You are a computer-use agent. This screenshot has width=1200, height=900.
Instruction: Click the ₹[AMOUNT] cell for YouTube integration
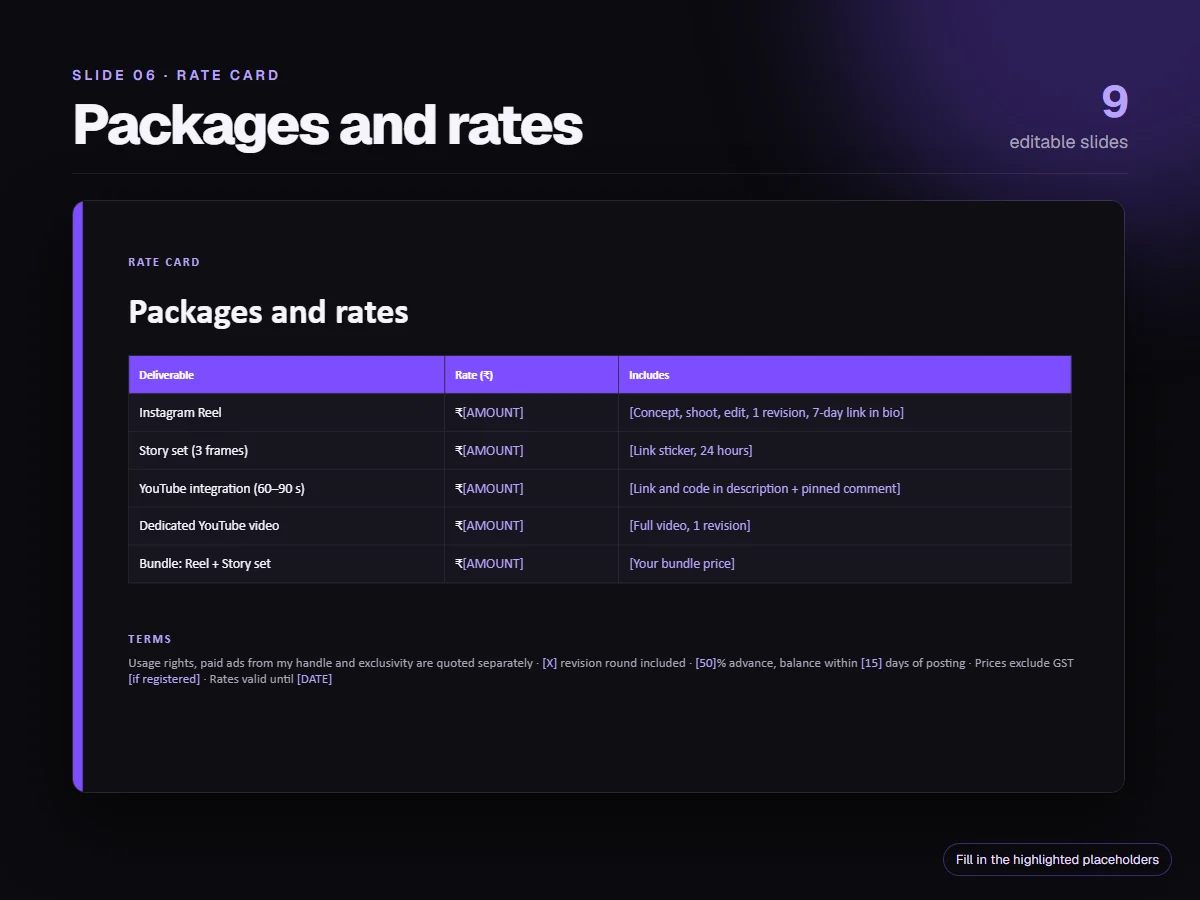click(532, 489)
